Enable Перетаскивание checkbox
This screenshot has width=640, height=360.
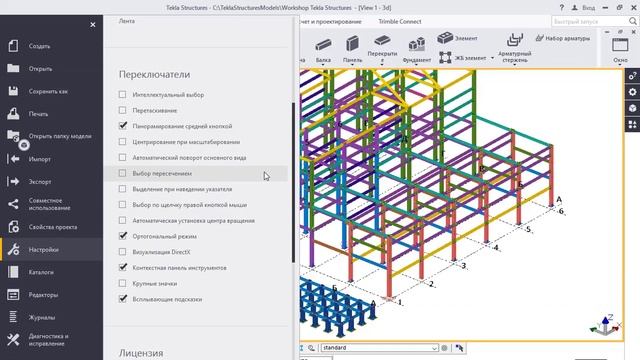click(x=122, y=110)
